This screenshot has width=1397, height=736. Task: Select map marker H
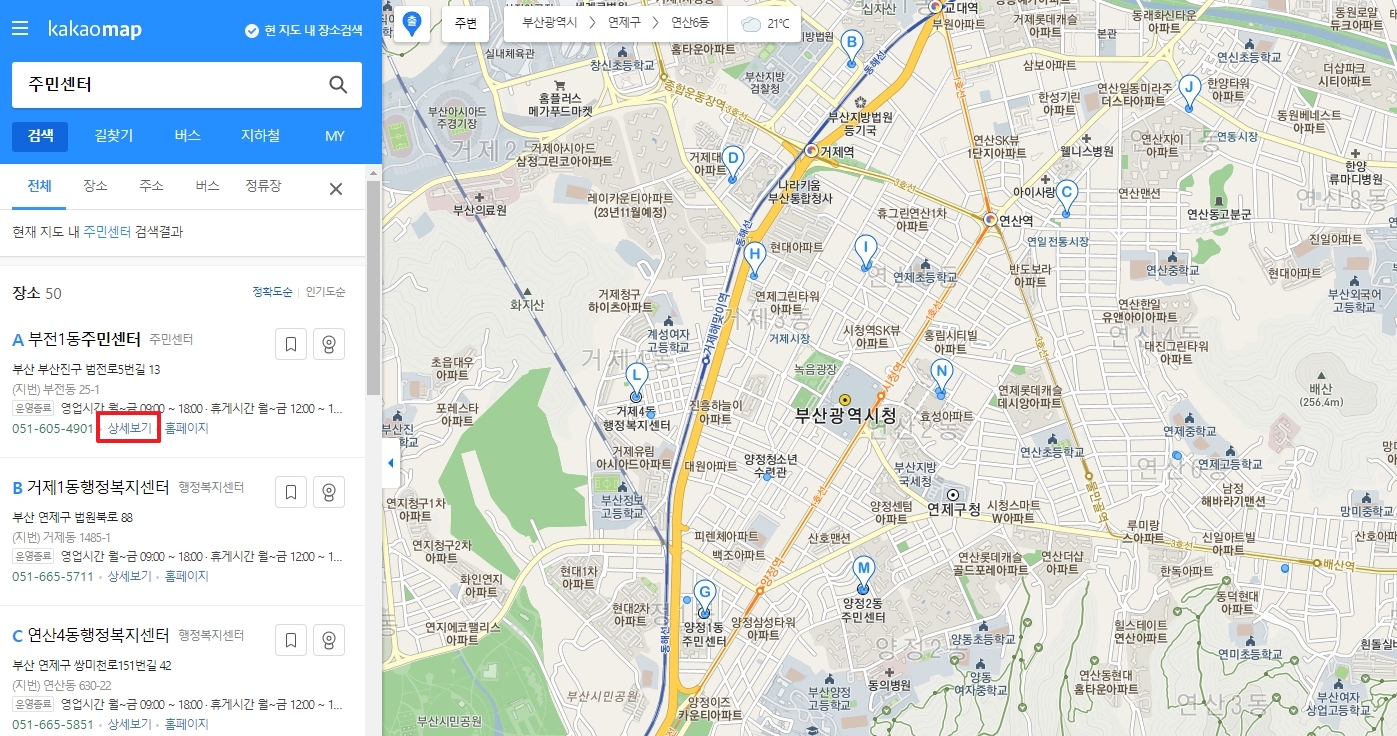point(756,259)
